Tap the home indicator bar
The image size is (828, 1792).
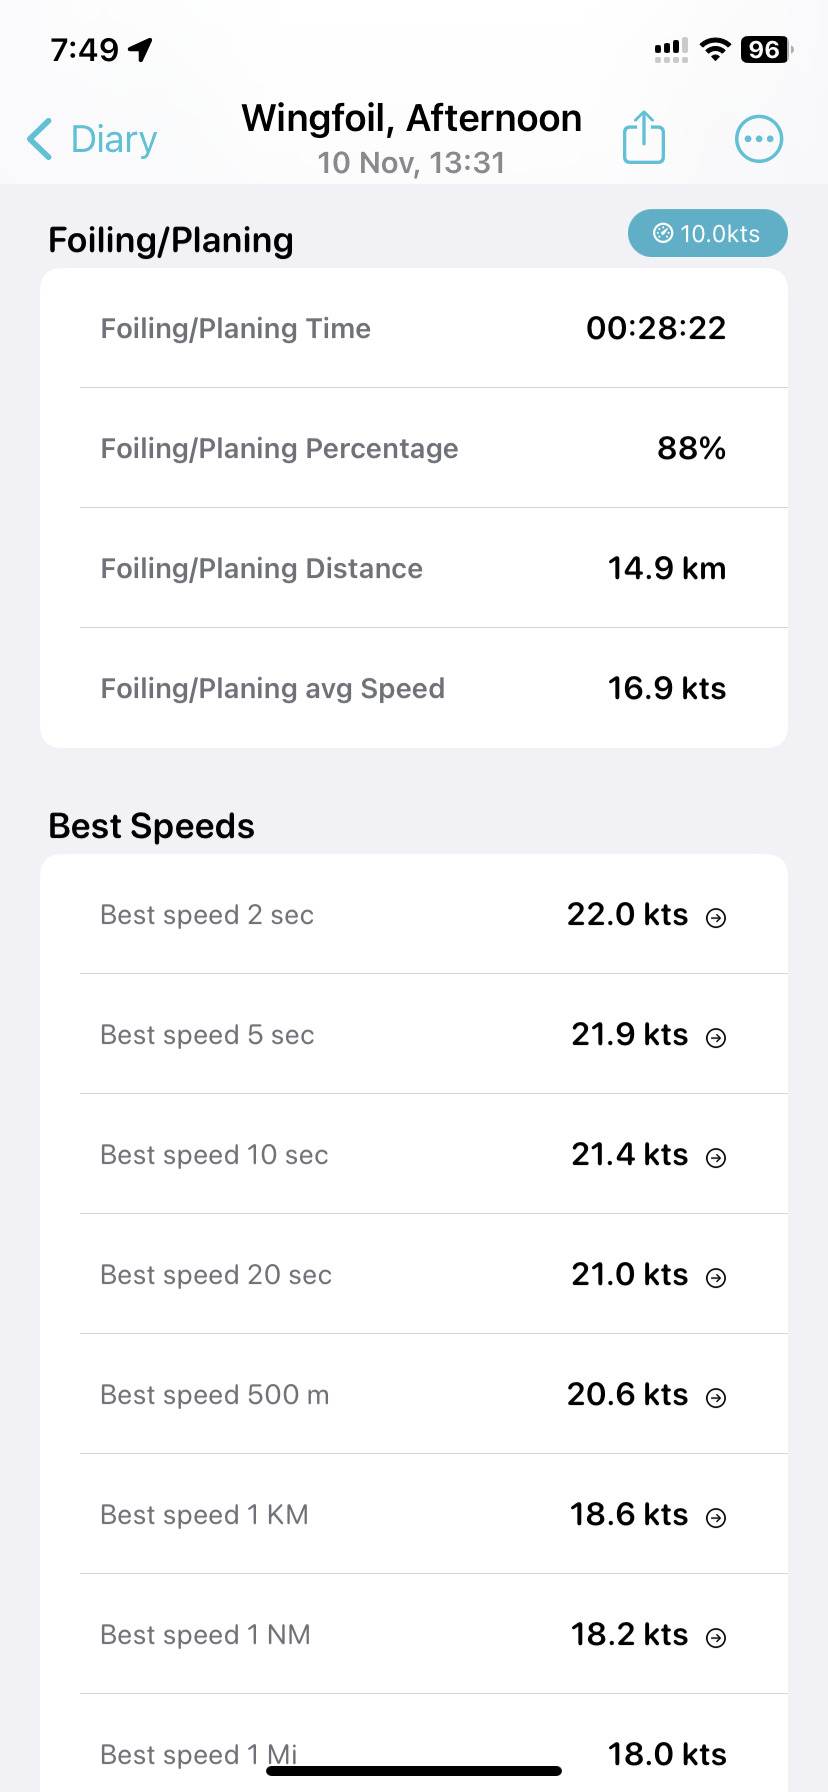point(414,1771)
